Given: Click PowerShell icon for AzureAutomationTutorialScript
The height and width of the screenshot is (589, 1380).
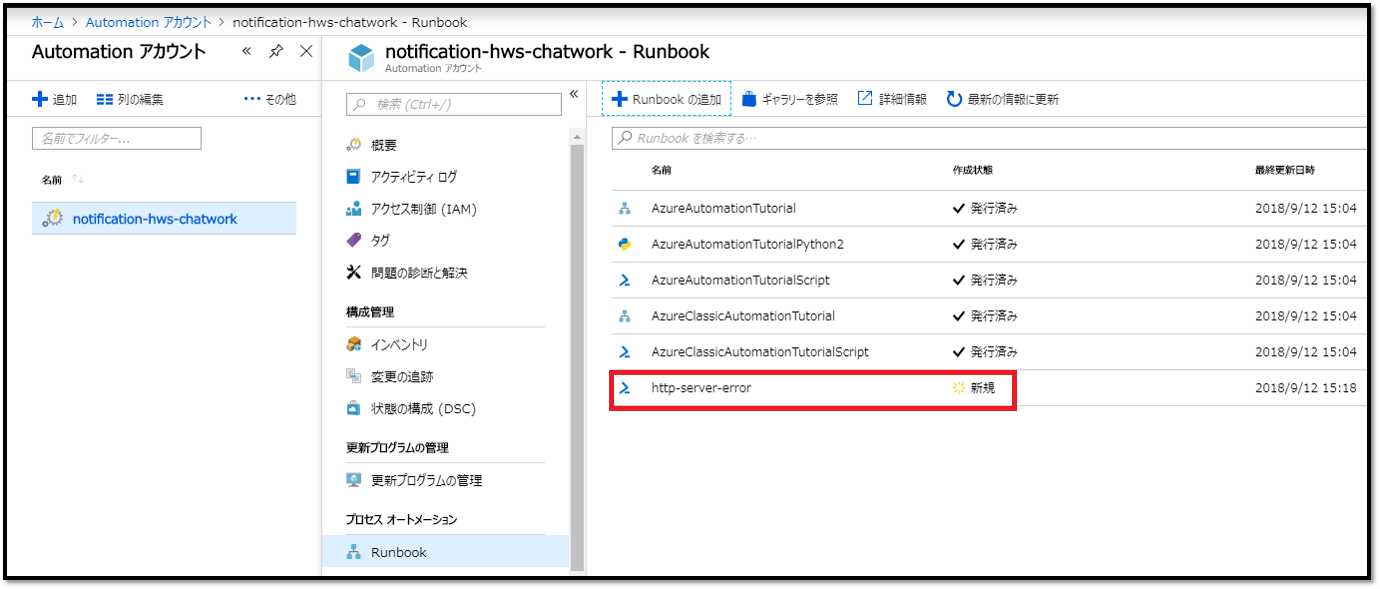Looking at the screenshot, I should pyautogui.click(x=625, y=280).
